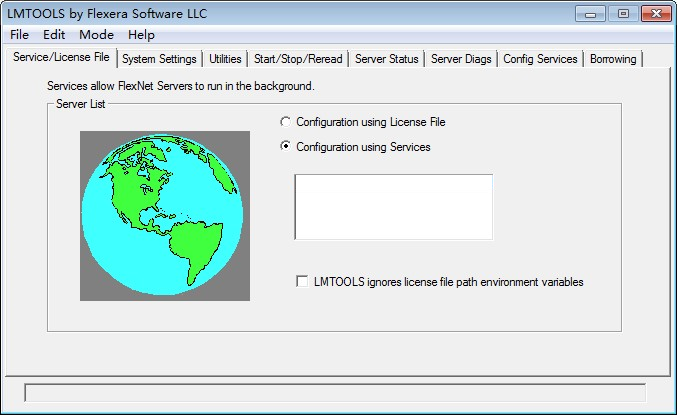This screenshot has width=677, height=415.
Task: Minimize the LMTOOLS window
Action: 591,14
